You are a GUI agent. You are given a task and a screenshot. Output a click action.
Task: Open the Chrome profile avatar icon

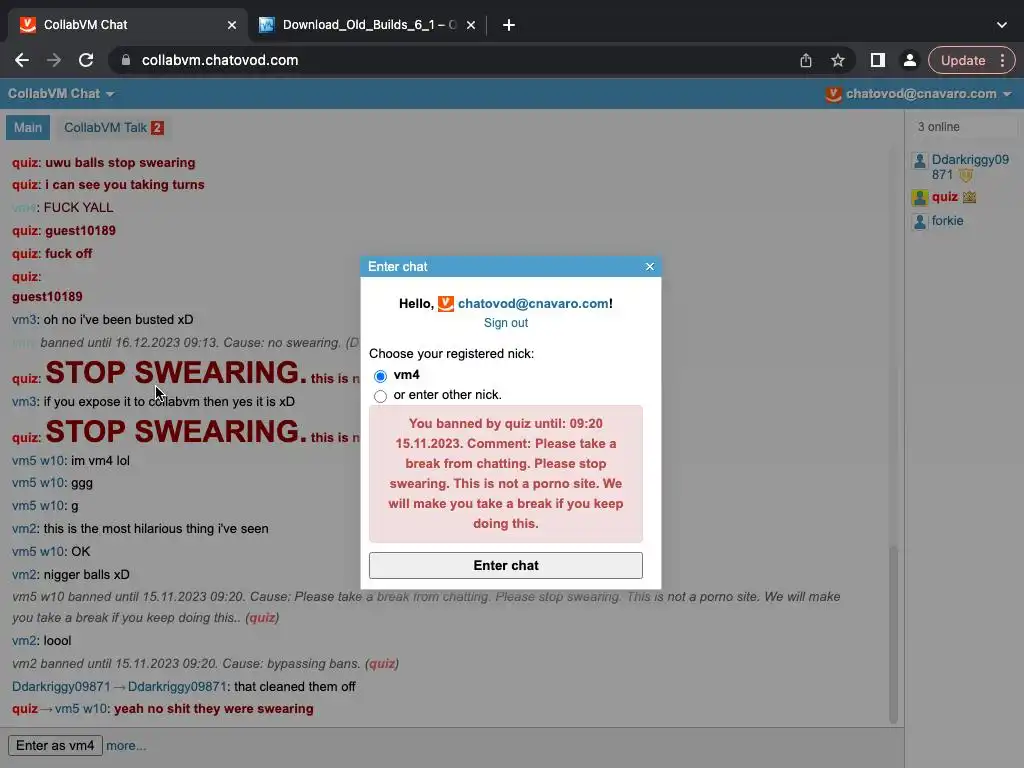coord(909,60)
